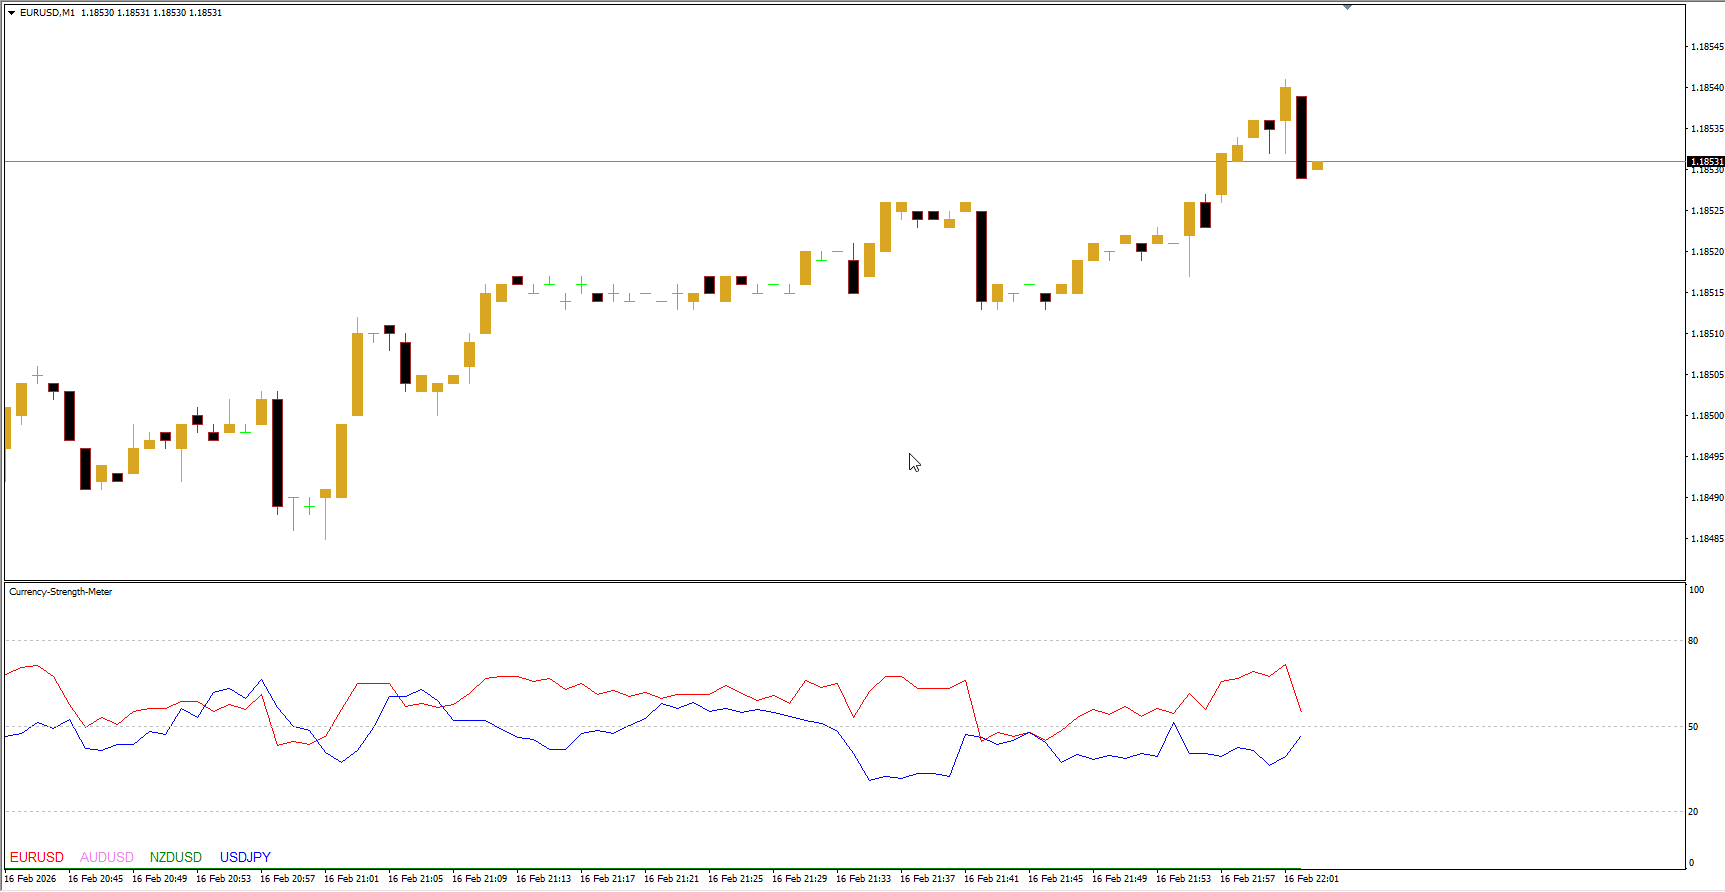Click the NZDUSD legend label
The image size is (1725, 892).
[176, 857]
